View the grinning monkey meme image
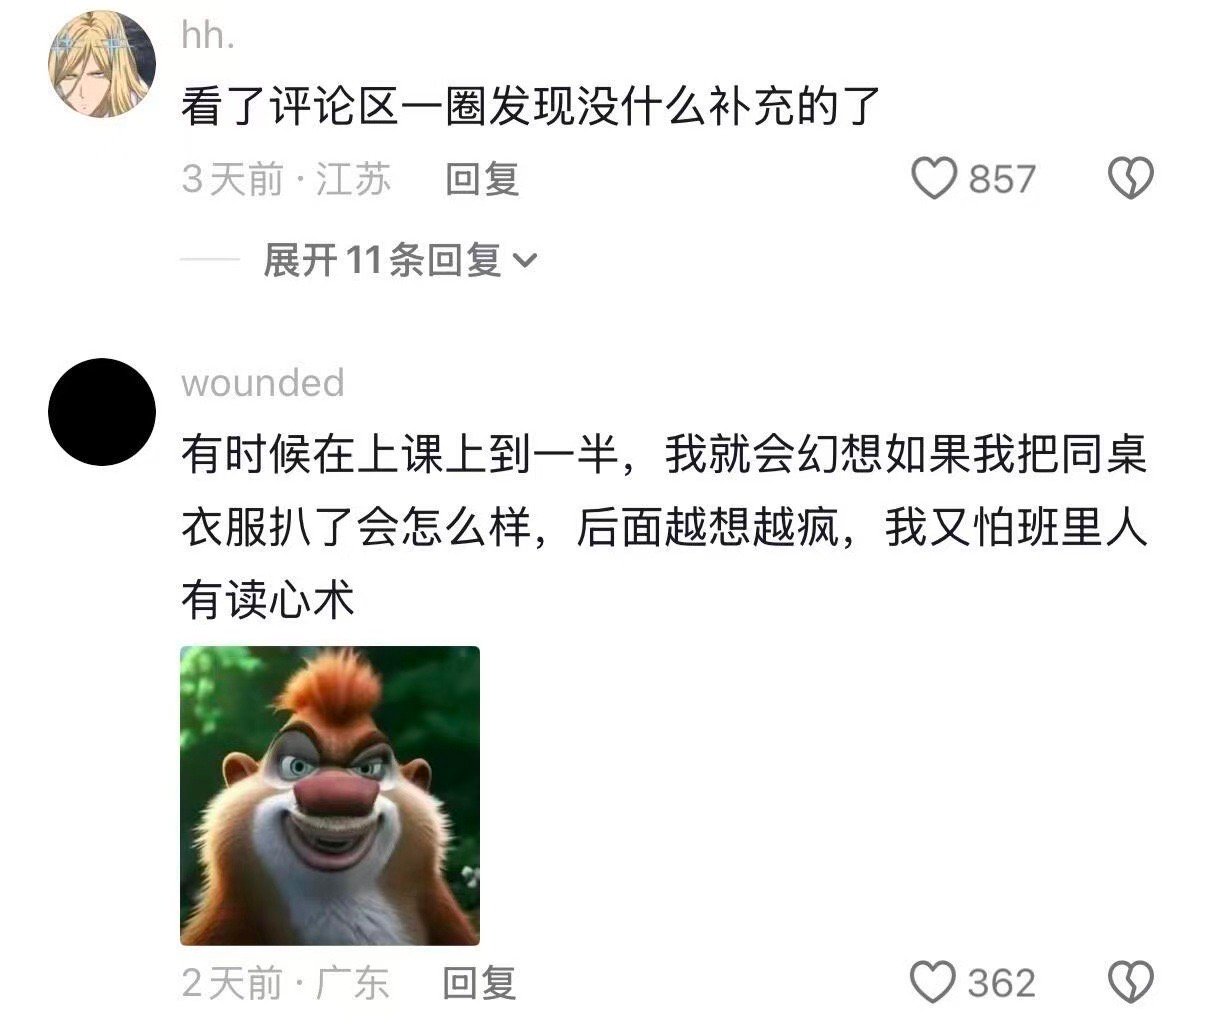 coord(330,796)
